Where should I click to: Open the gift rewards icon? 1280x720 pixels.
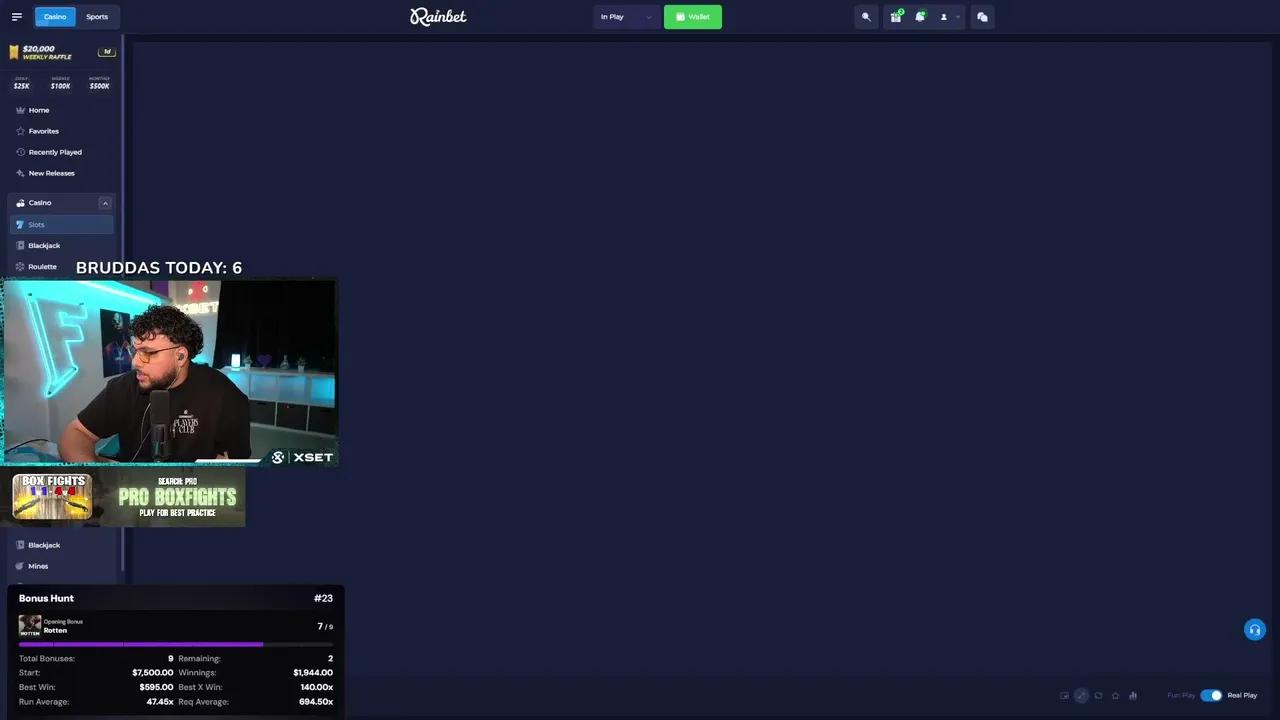click(x=896, y=17)
